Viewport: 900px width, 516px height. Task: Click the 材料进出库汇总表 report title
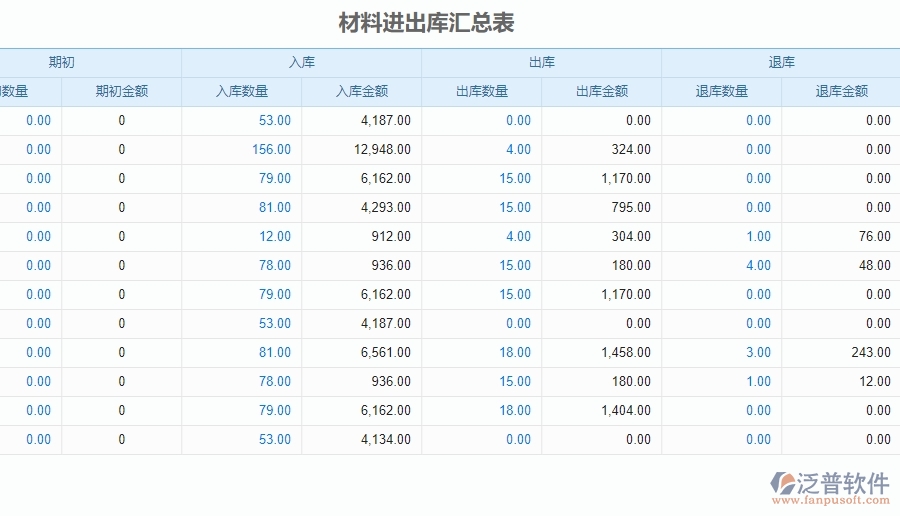(426, 23)
